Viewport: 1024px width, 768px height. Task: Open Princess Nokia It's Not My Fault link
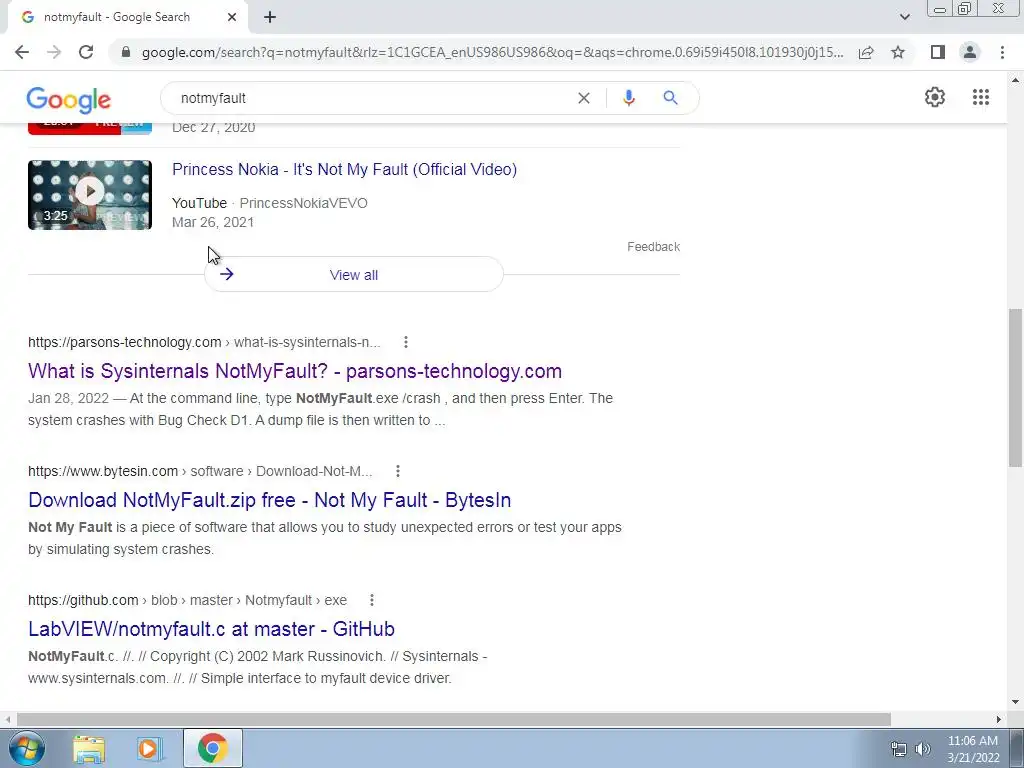point(344,169)
